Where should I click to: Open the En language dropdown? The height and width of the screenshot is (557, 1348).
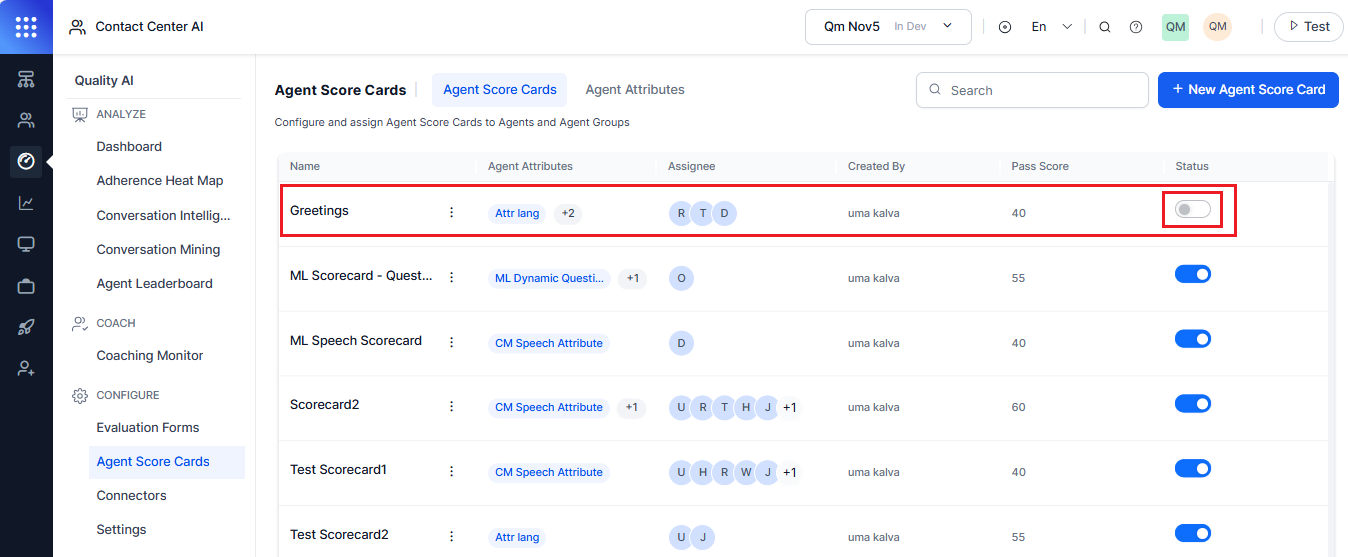coord(1051,27)
